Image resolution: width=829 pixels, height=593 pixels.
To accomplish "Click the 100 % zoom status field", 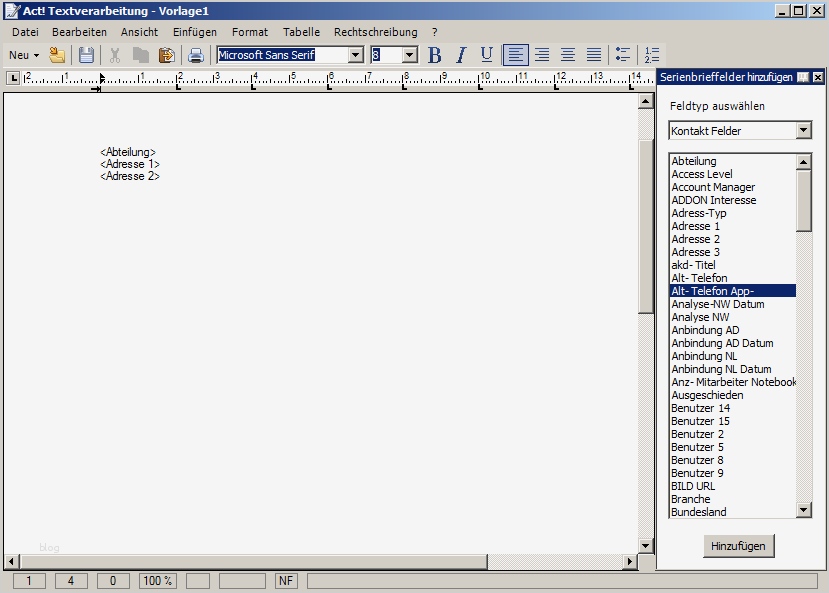I will [x=158, y=581].
